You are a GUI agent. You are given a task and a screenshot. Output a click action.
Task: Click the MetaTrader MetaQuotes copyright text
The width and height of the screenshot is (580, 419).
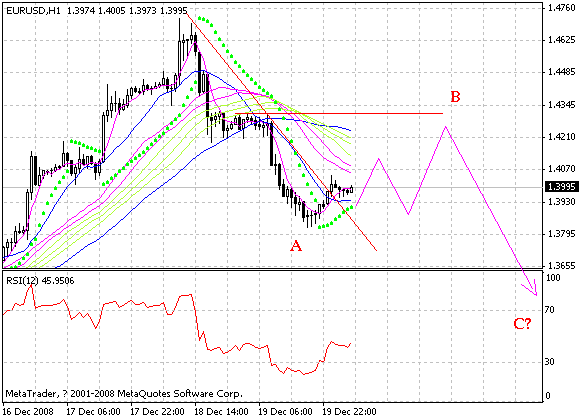click(124, 393)
